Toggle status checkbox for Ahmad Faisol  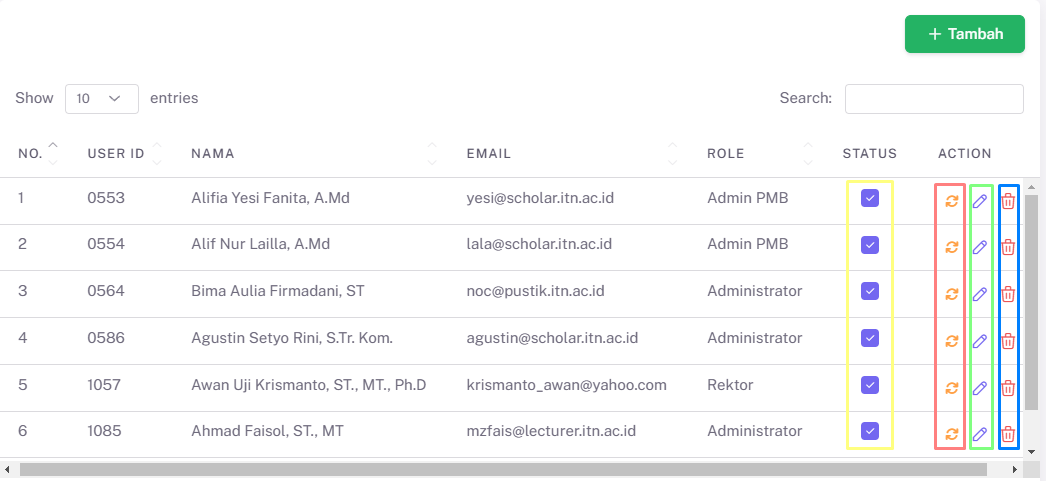870,431
